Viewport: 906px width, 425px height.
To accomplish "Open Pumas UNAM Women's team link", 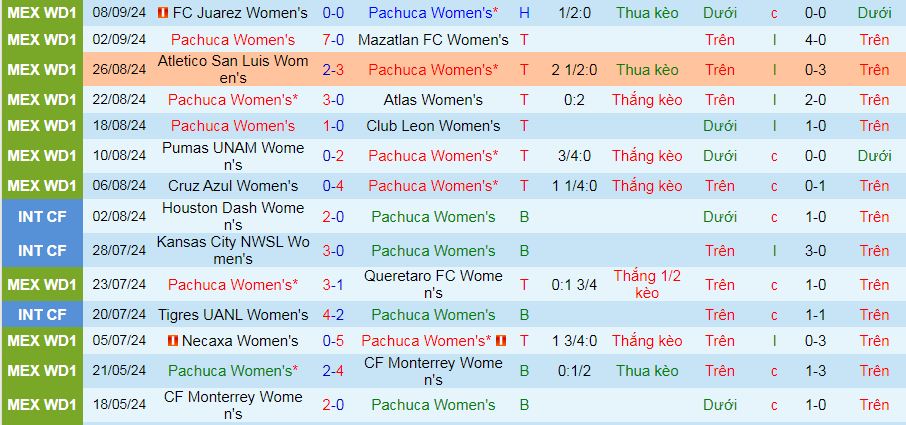I will tap(233, 156).
